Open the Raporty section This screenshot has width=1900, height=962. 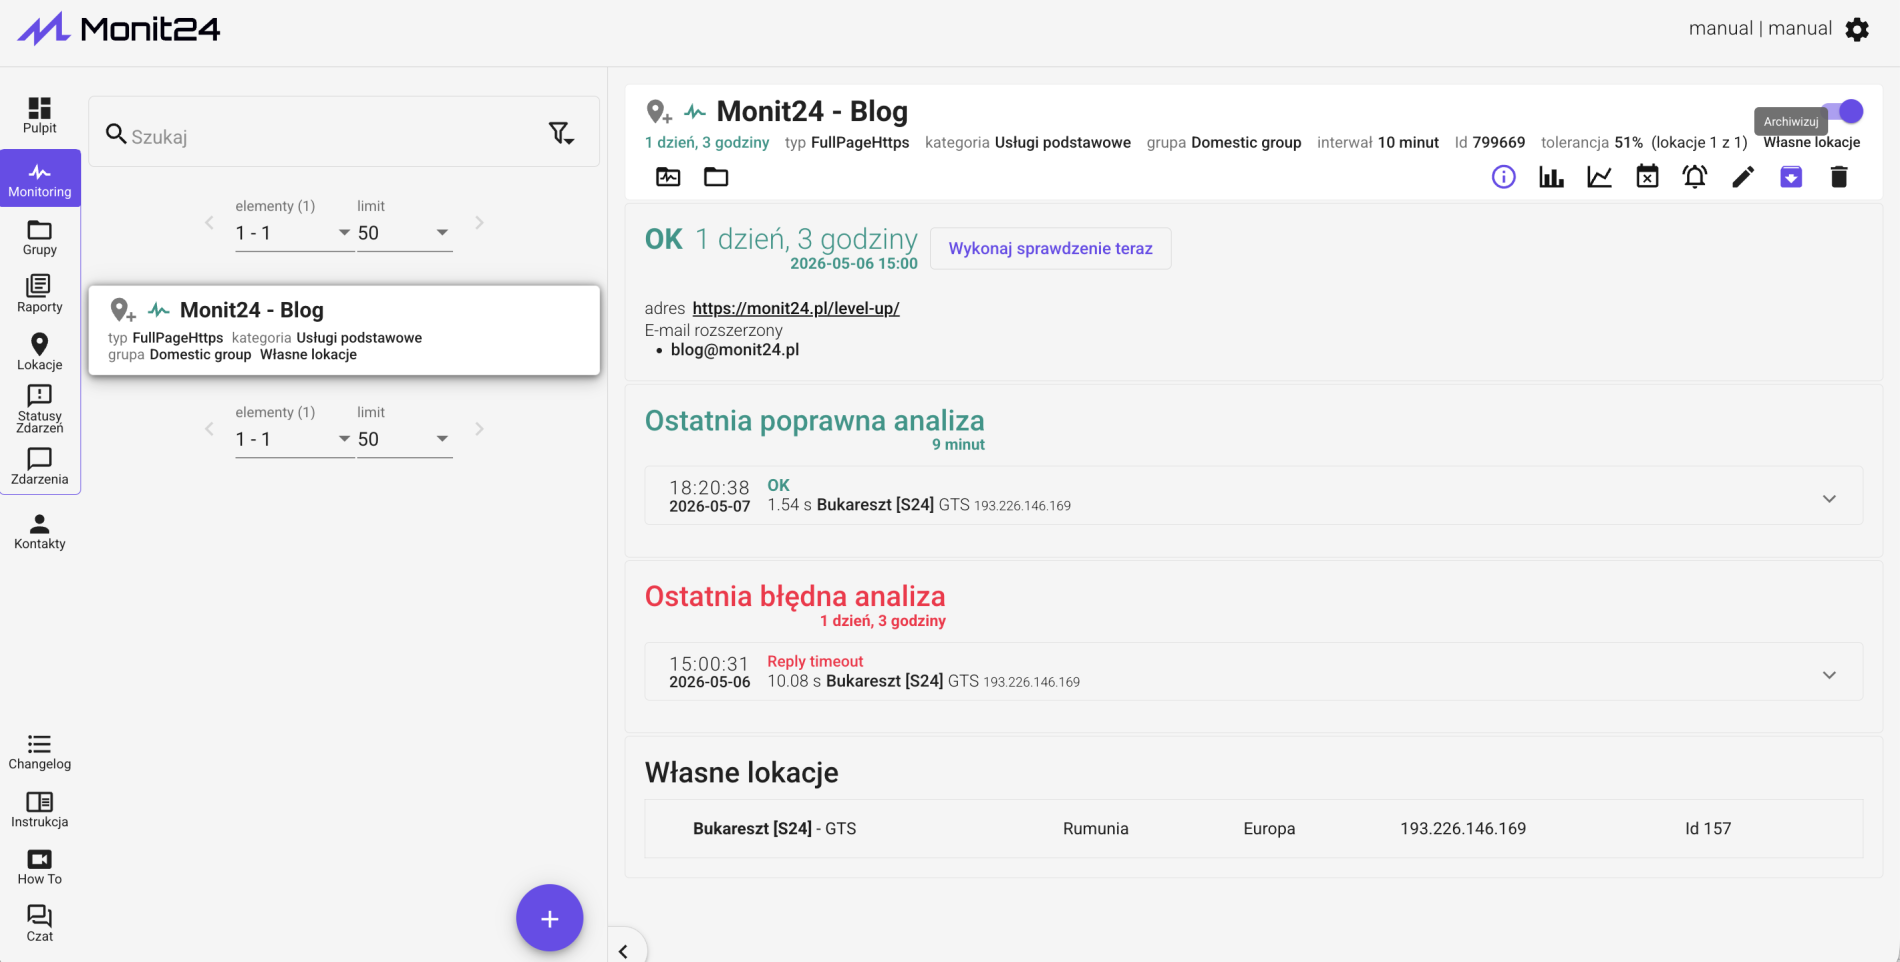point(40,295)
